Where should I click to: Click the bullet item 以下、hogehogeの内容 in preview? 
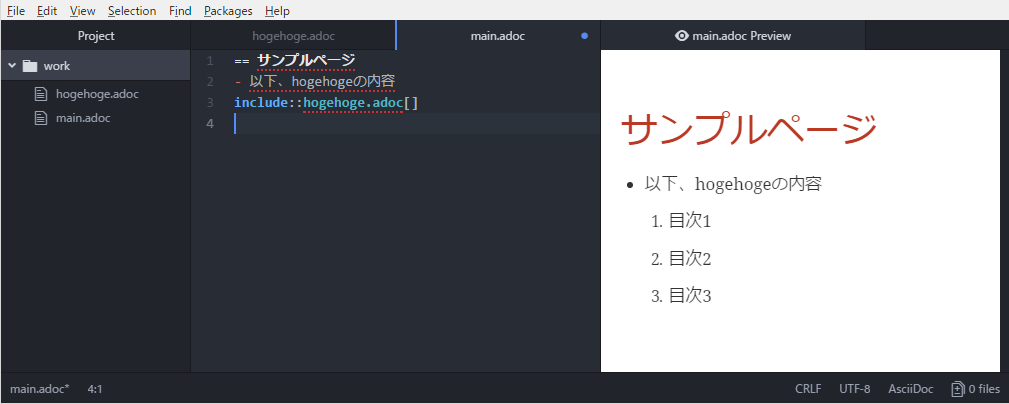point(734,184)
